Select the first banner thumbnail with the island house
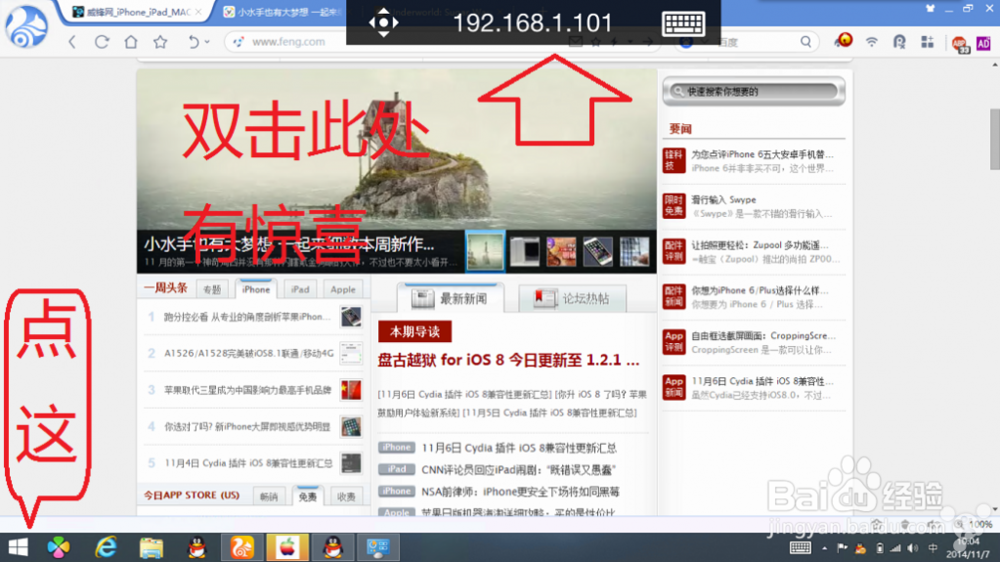This screenshot has width=1000, height=562. coord(485,251)
